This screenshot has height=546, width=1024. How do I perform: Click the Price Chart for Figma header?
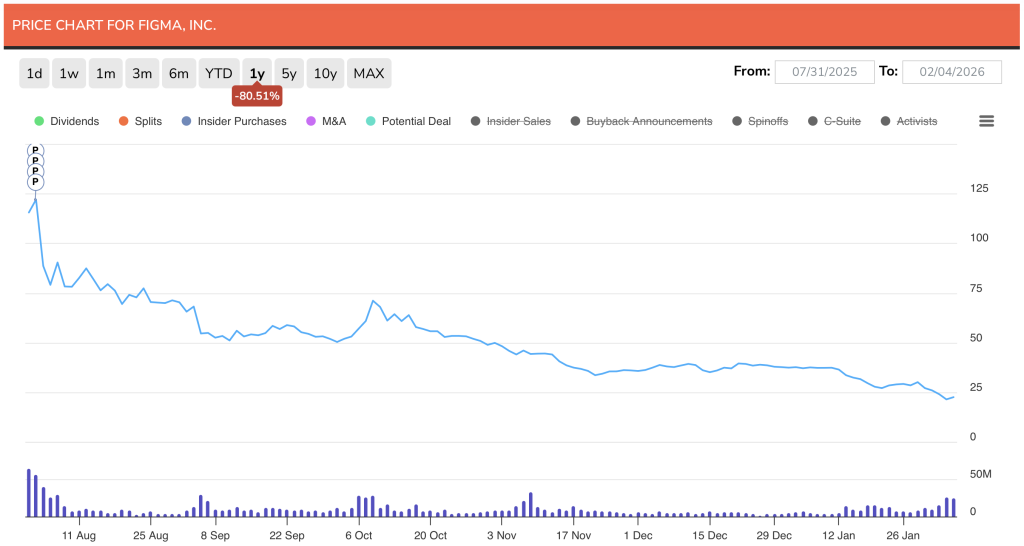coord(114,25)
